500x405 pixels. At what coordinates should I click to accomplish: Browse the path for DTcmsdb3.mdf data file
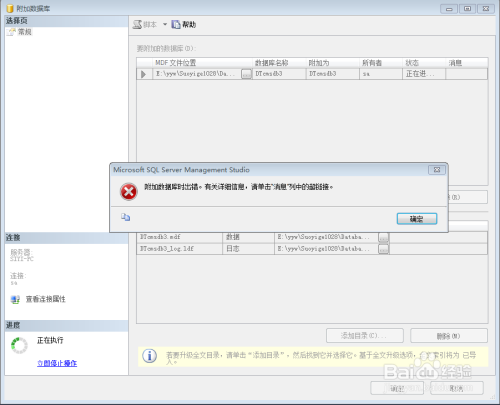(384, 237)
